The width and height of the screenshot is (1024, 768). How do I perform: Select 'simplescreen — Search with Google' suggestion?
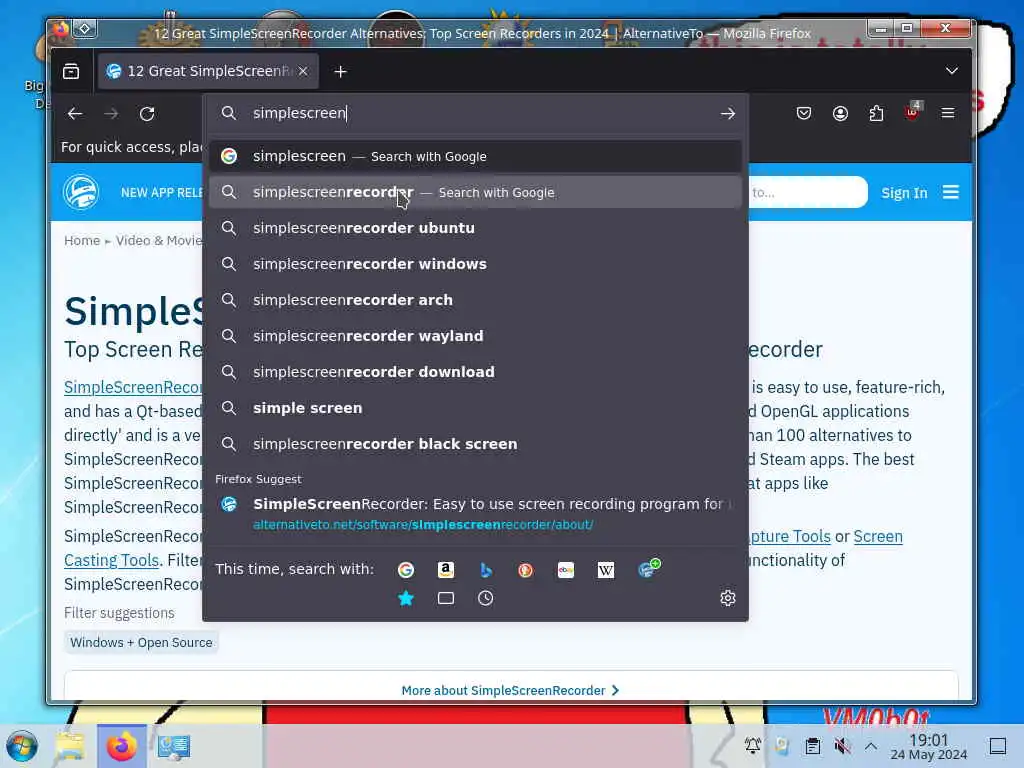pyautogui.click(x=475, y=156)
